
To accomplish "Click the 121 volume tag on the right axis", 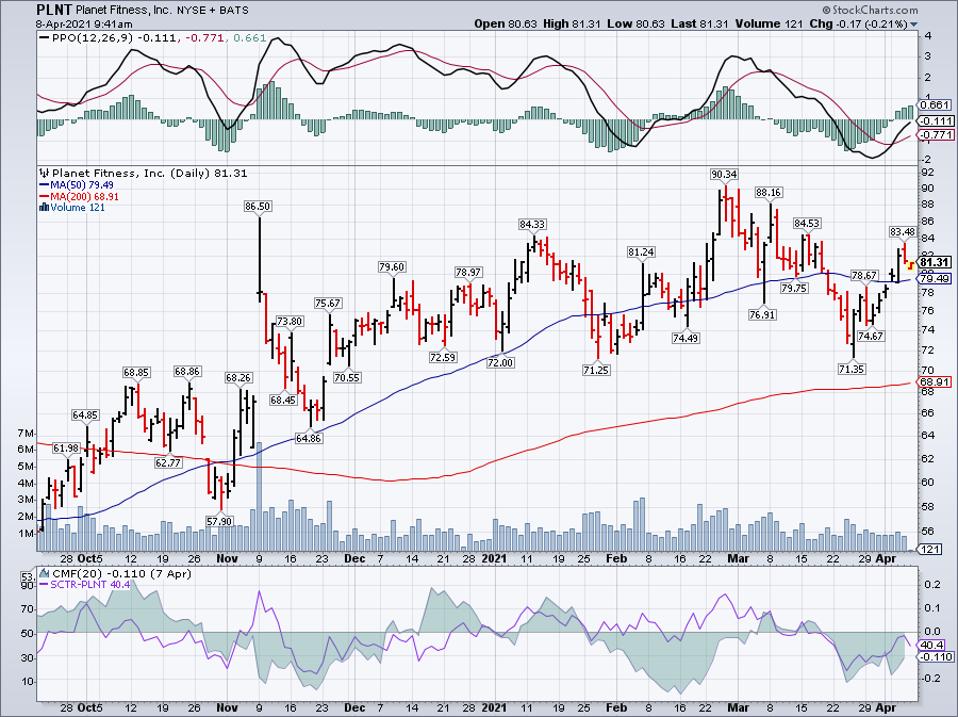I will click(929, 550).
